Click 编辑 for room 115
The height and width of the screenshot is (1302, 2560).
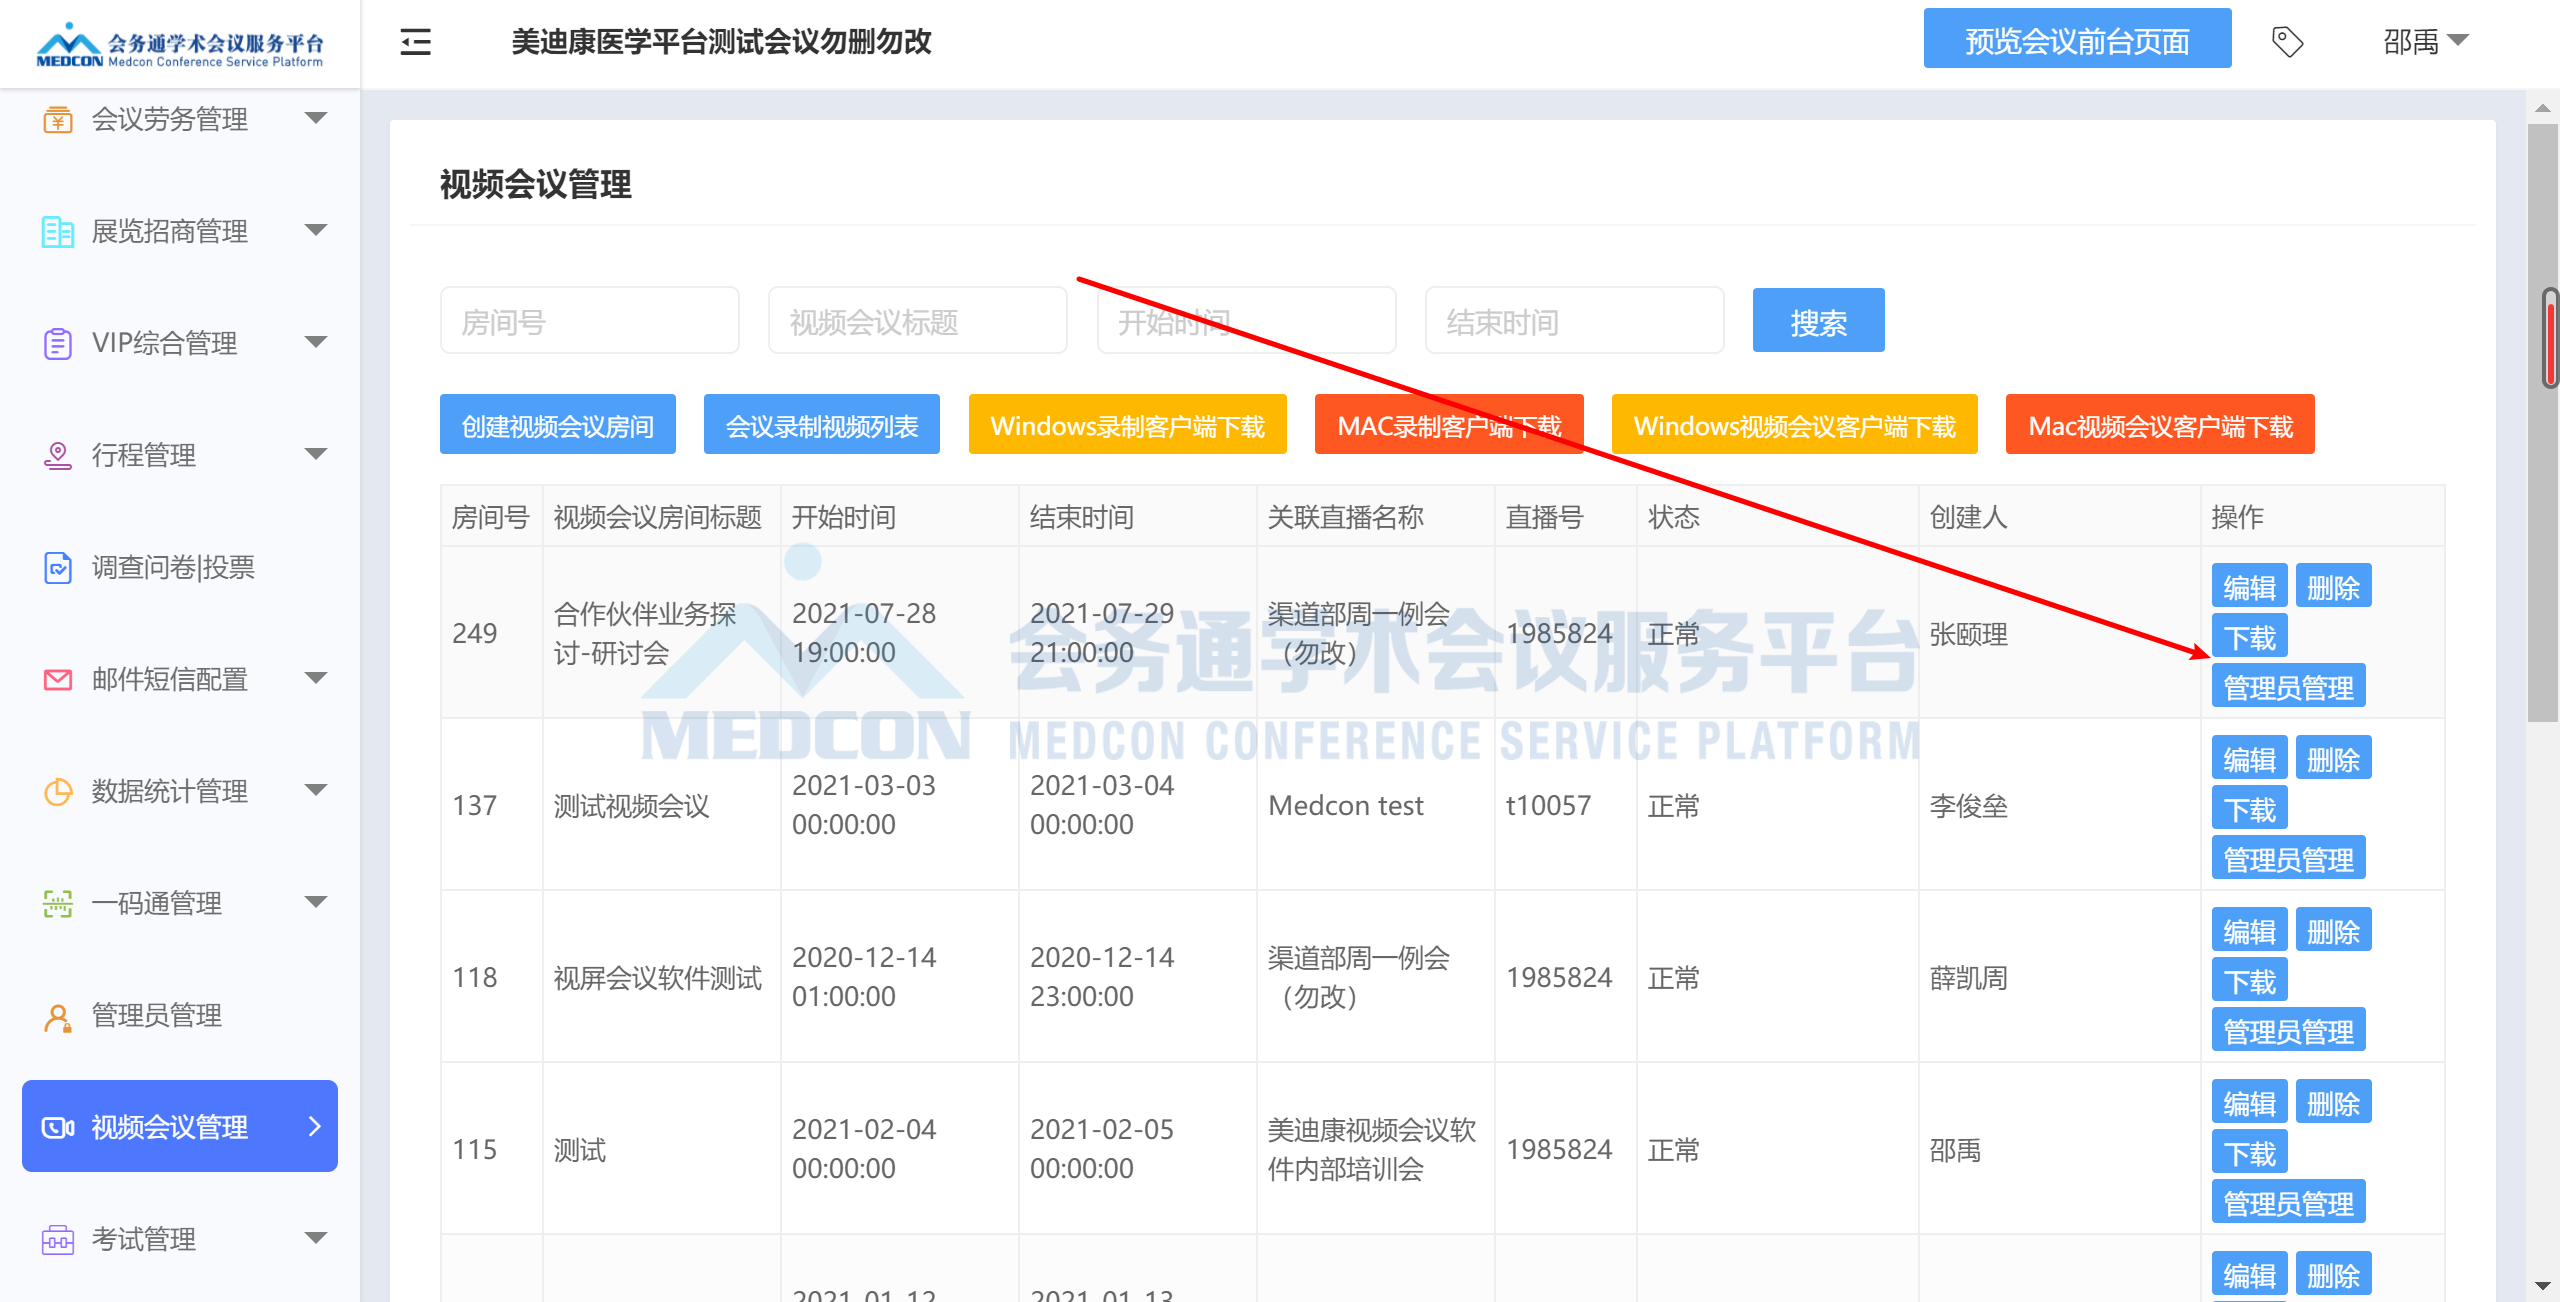(2250, 1103)
